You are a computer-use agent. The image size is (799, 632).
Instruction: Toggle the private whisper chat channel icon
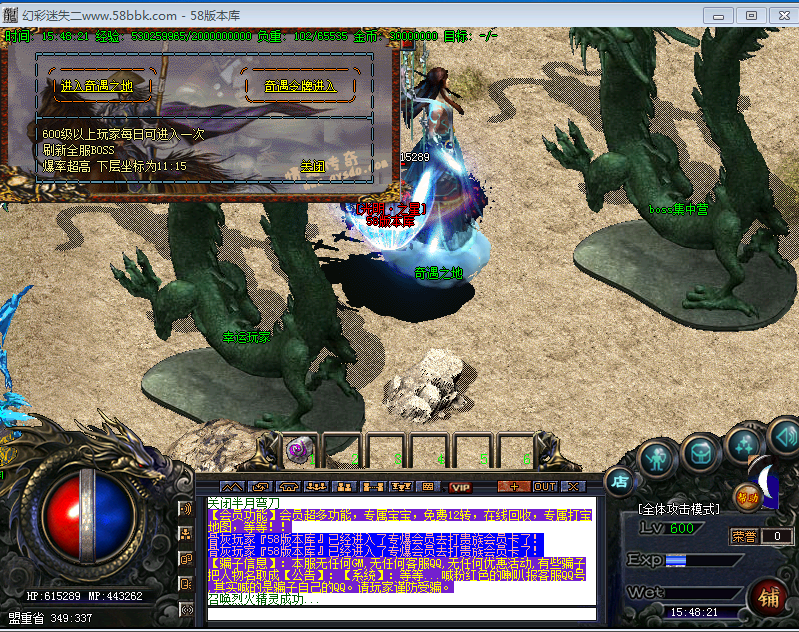click(x=186, y=584)
